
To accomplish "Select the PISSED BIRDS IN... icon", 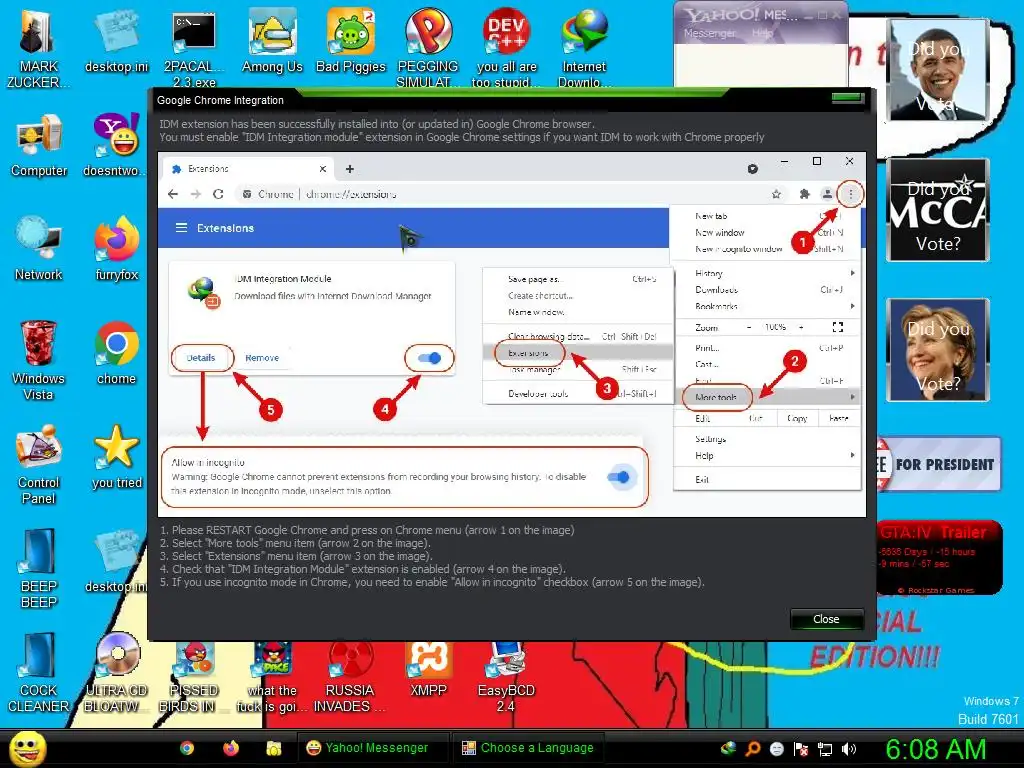I will [x=194, y=676].
